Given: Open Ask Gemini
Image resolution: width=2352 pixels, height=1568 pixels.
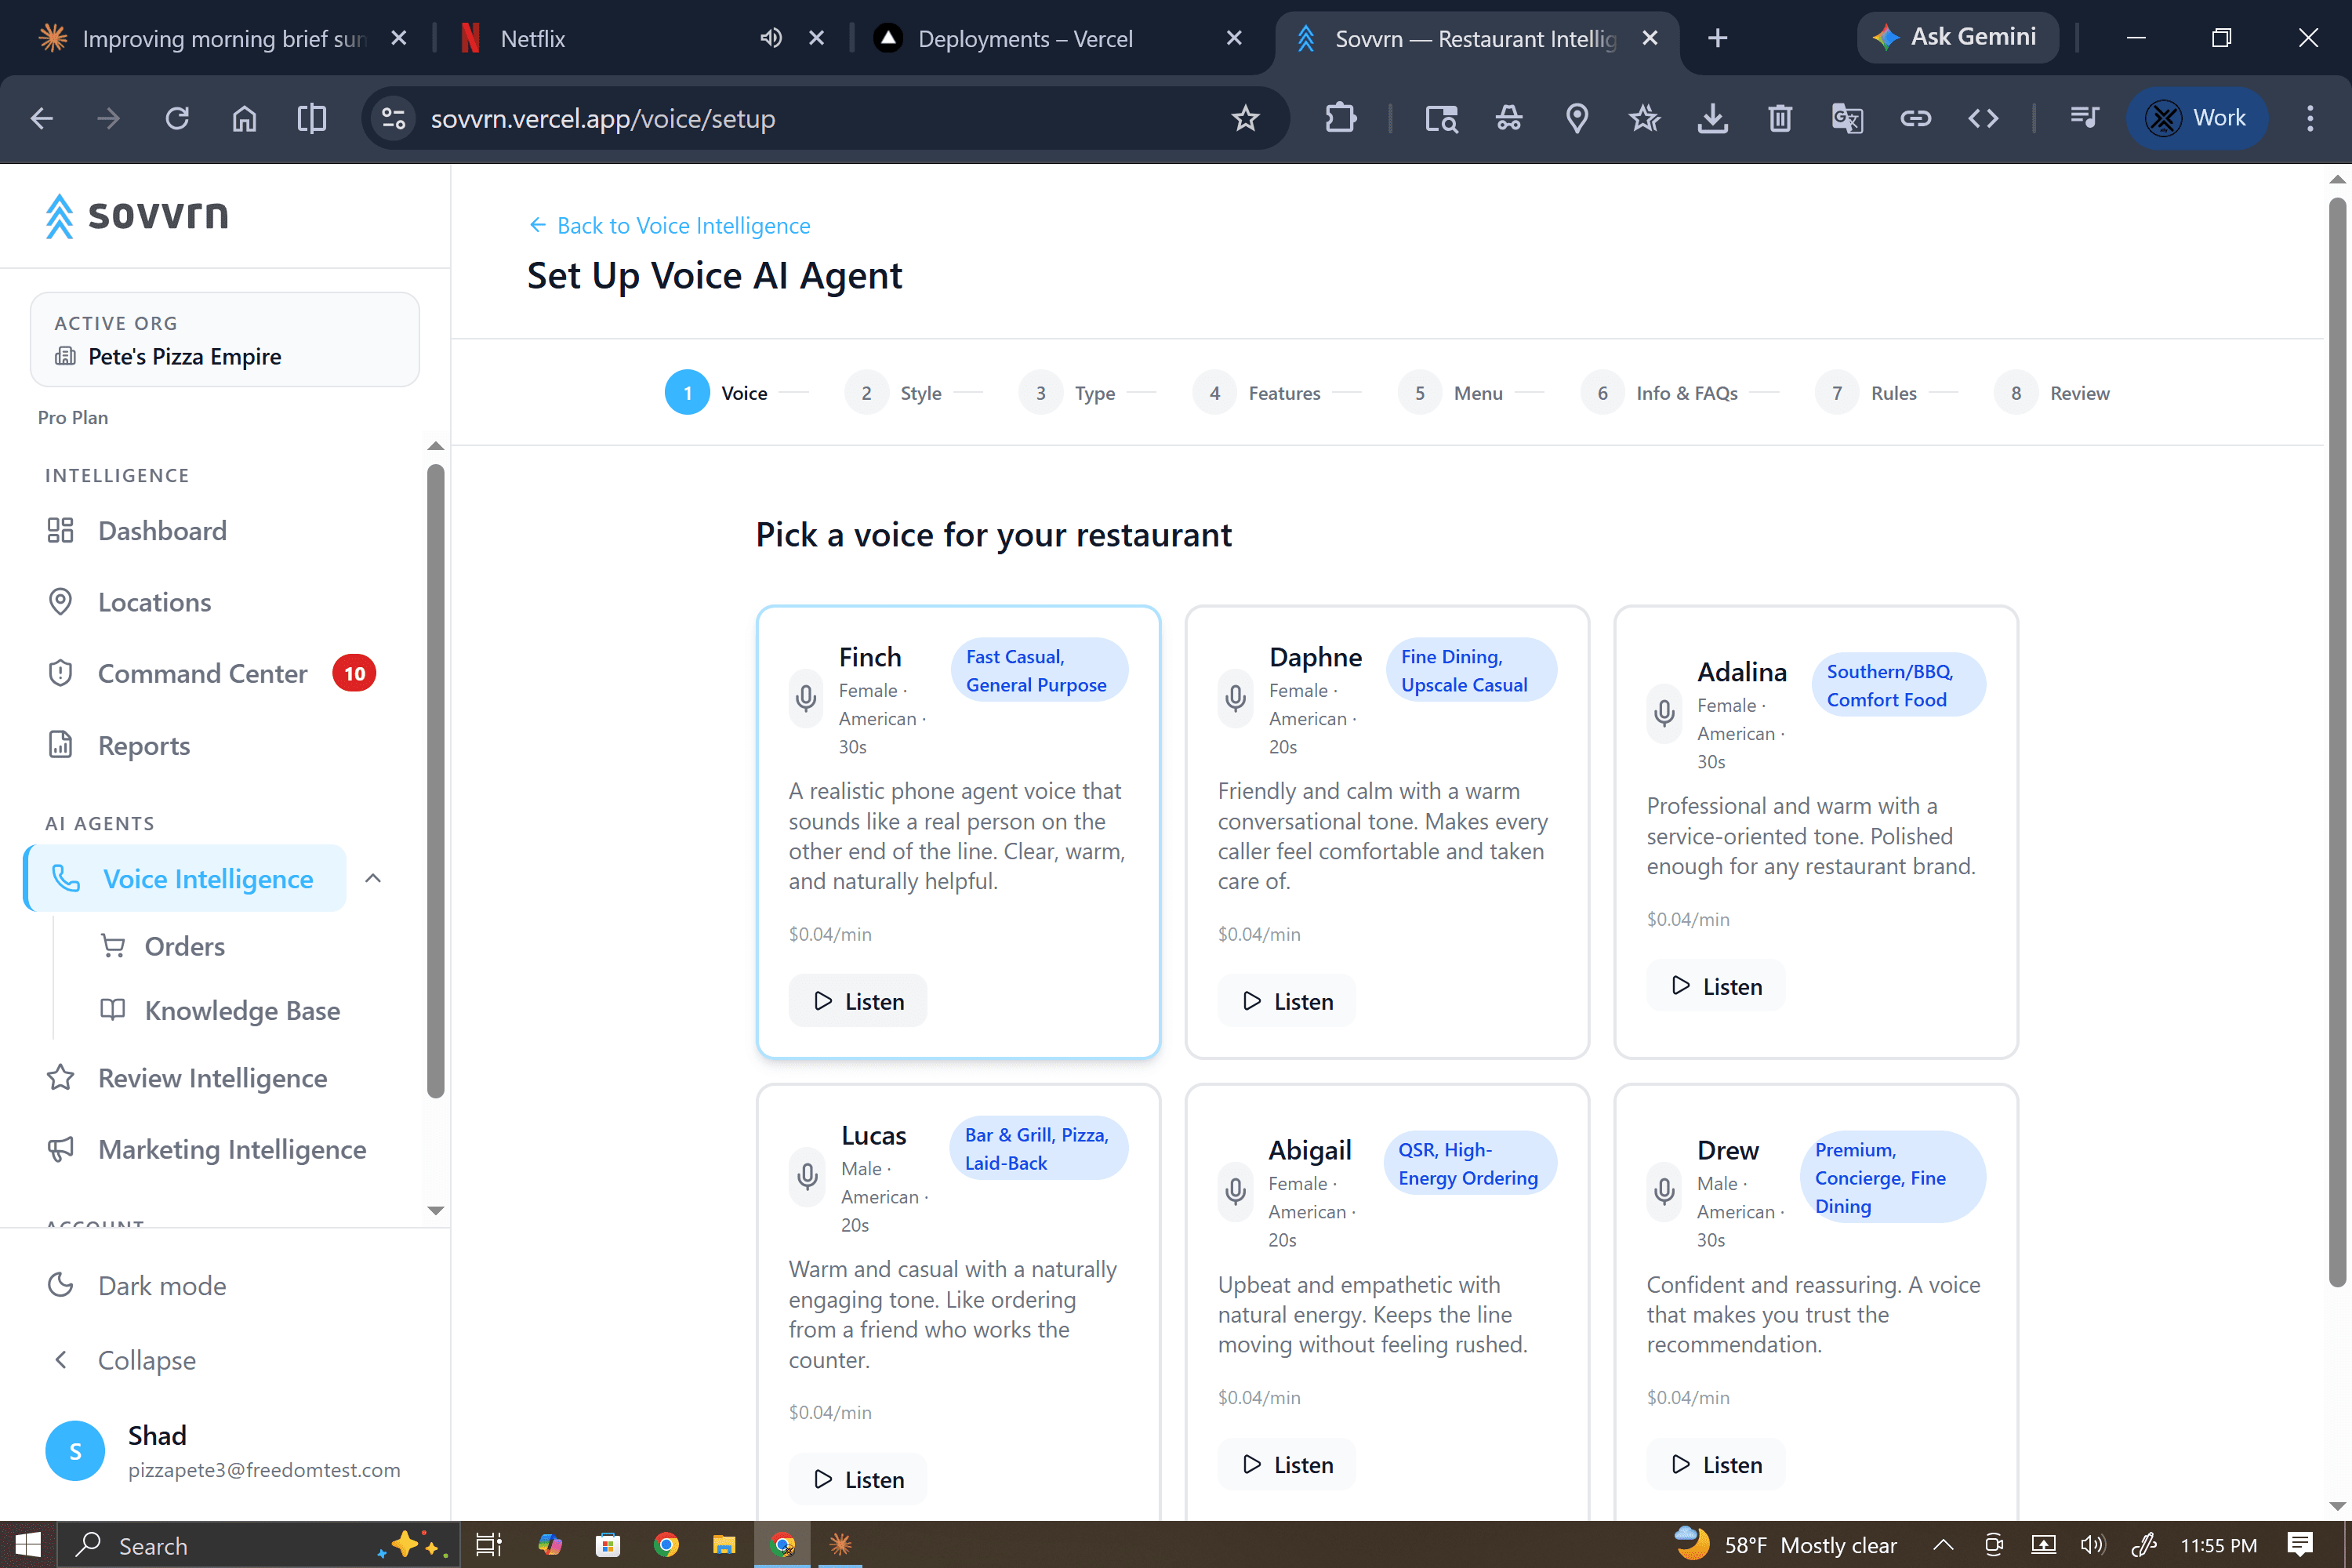Looking at the screenshot, I should click(x=1957, y=37).
